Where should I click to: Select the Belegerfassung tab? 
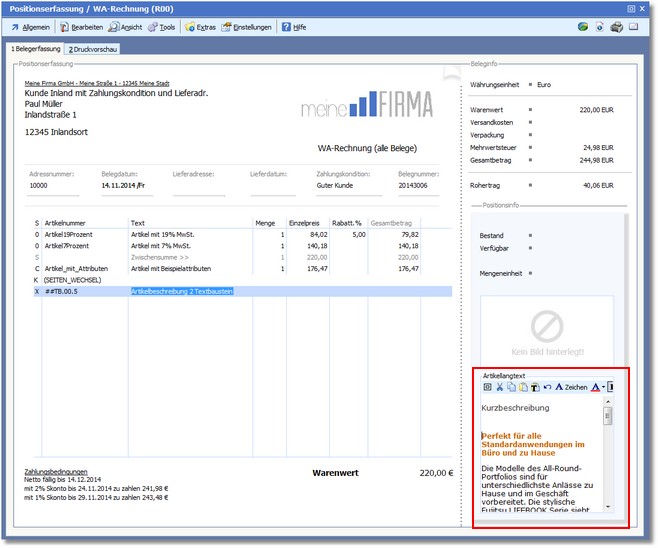point(35,48)
